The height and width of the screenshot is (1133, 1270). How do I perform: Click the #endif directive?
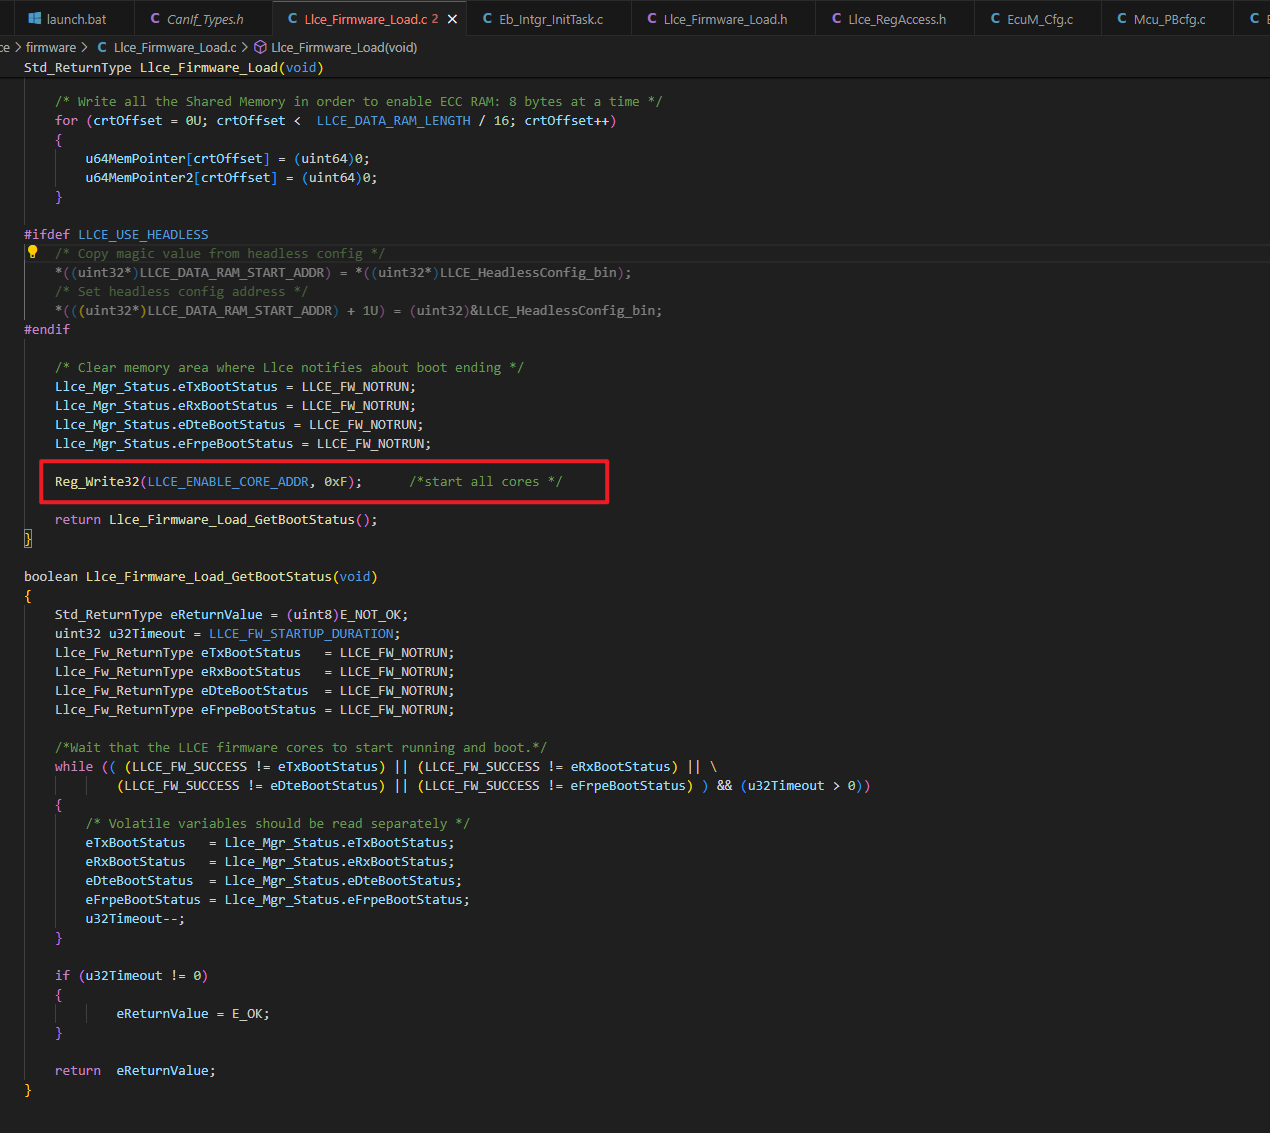tap(47, 330)
